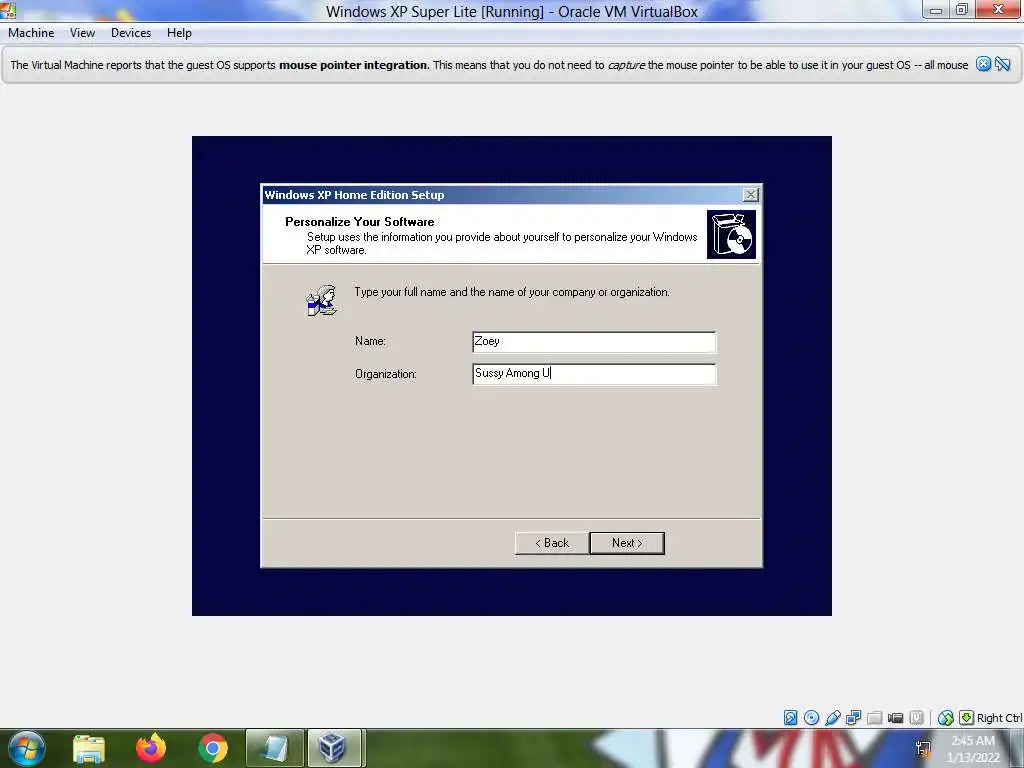This screenshot has width=1024, height=768.
Task: Launch Google Chrome from the taskbar
Action: coord(213,748)
